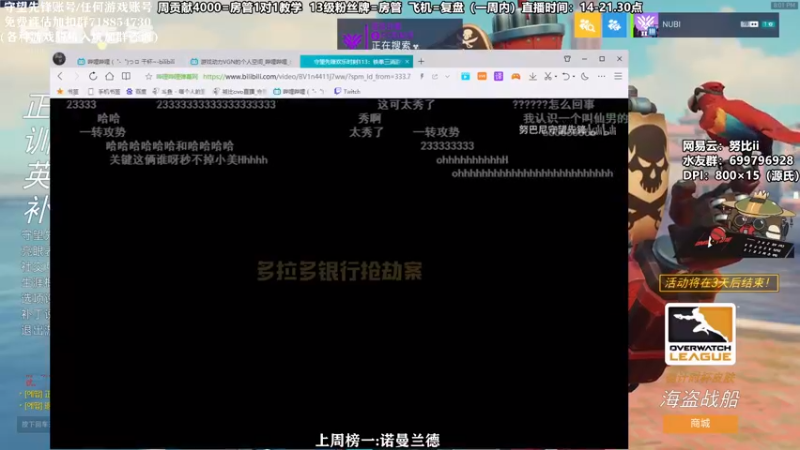The width and height of the screenshot is (800, 450).
Task: Expand the undo closed-tab dropdown arrow
Action: click(573, 77)
